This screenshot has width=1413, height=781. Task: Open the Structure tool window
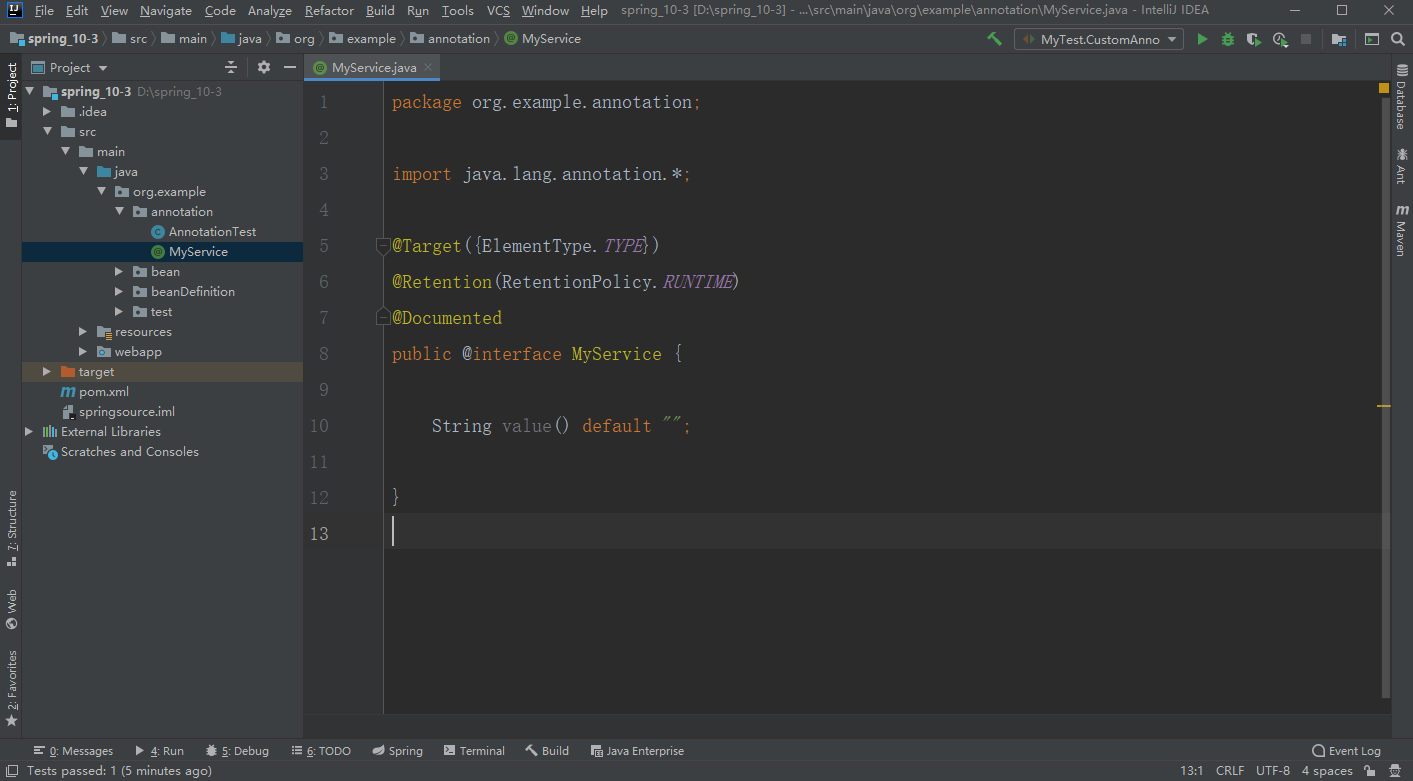coord(11,528)
